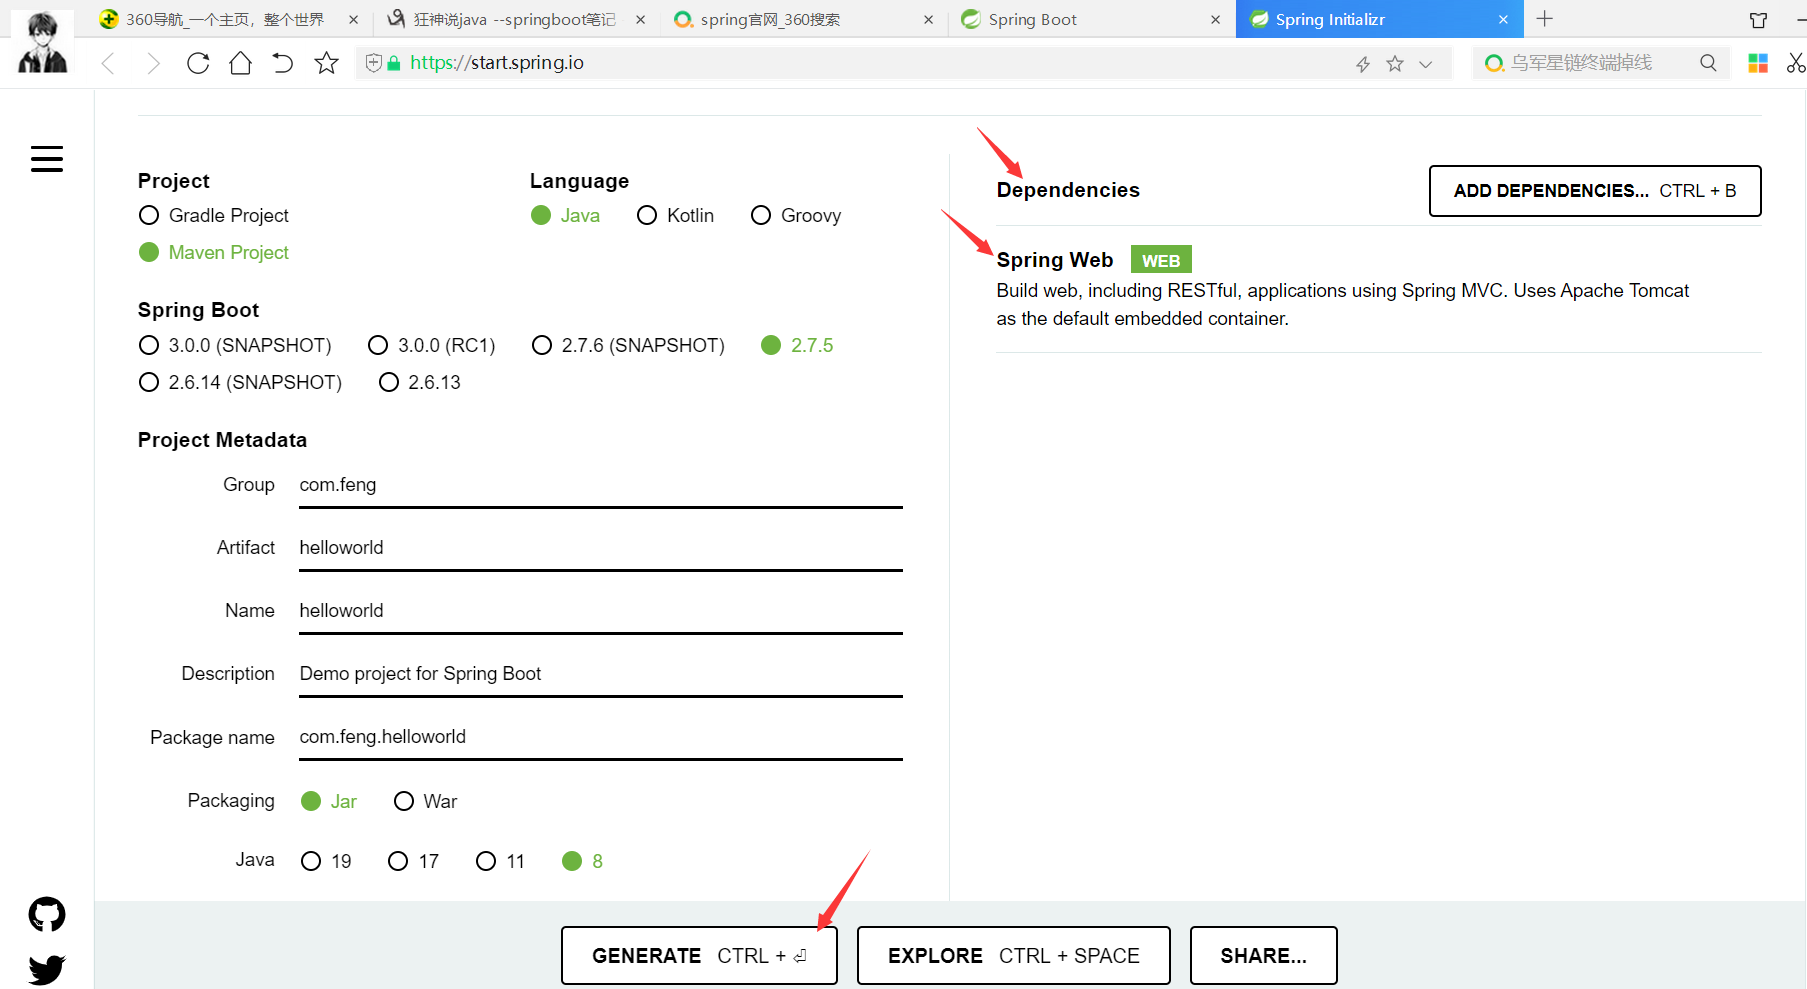Click the scissors screenshot icon
Screen dimensions: 1807x989
tap(1796, 63)
